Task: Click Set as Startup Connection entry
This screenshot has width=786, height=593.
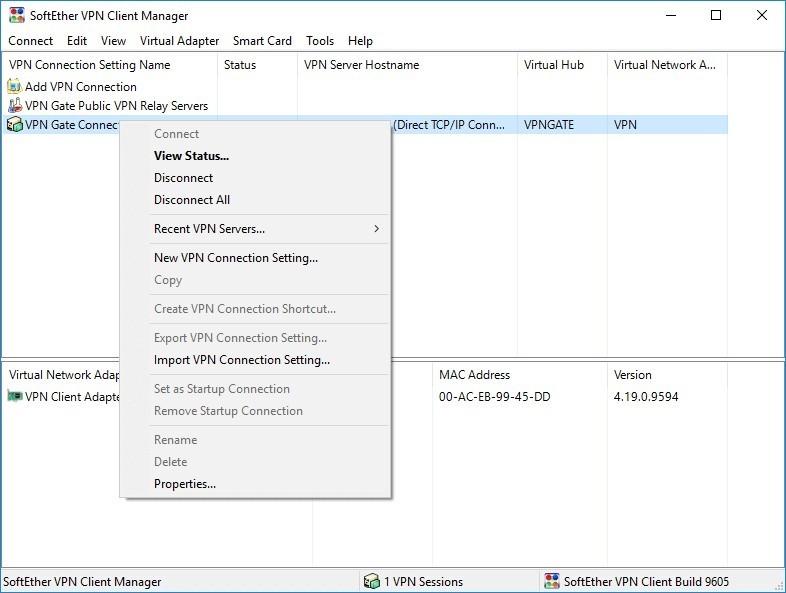Action: pos(255,389)
